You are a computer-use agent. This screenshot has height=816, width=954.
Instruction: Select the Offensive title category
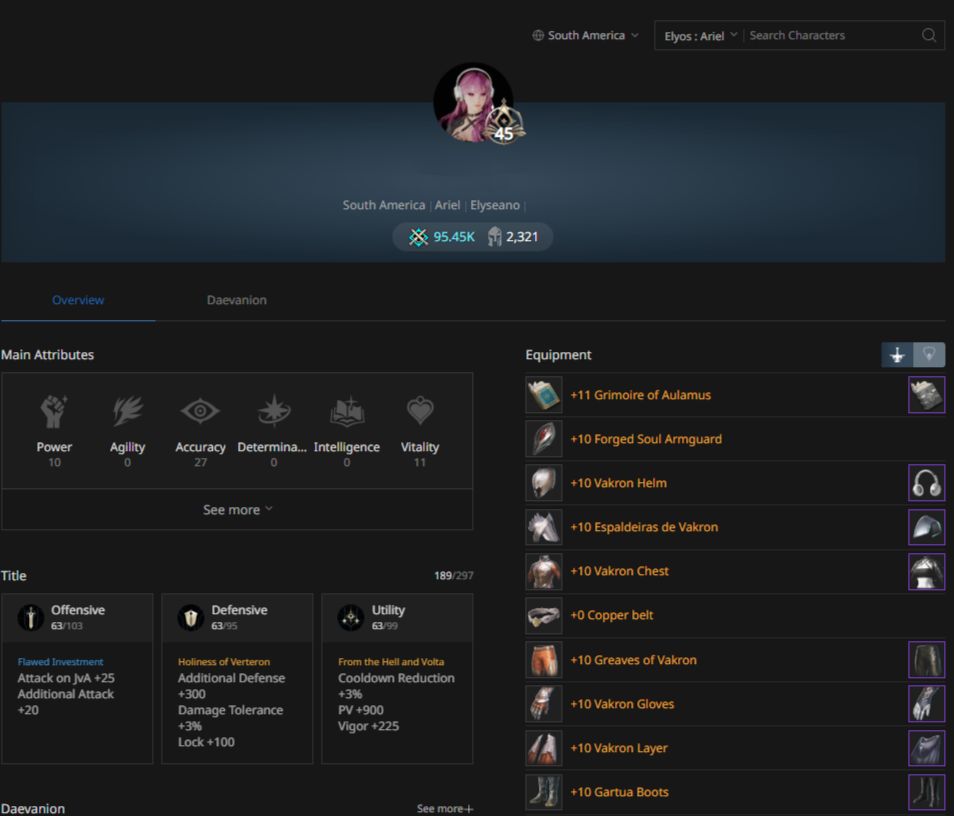click(x=77, y=618)
